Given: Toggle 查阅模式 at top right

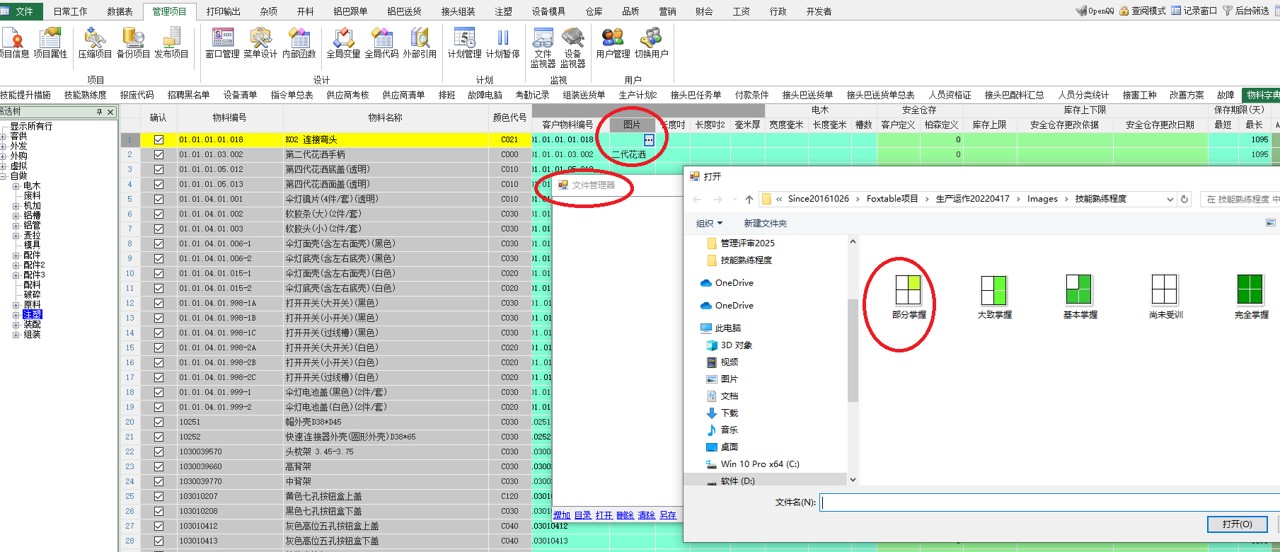Looking at the screenshot, I should (x=1142, y=10).
